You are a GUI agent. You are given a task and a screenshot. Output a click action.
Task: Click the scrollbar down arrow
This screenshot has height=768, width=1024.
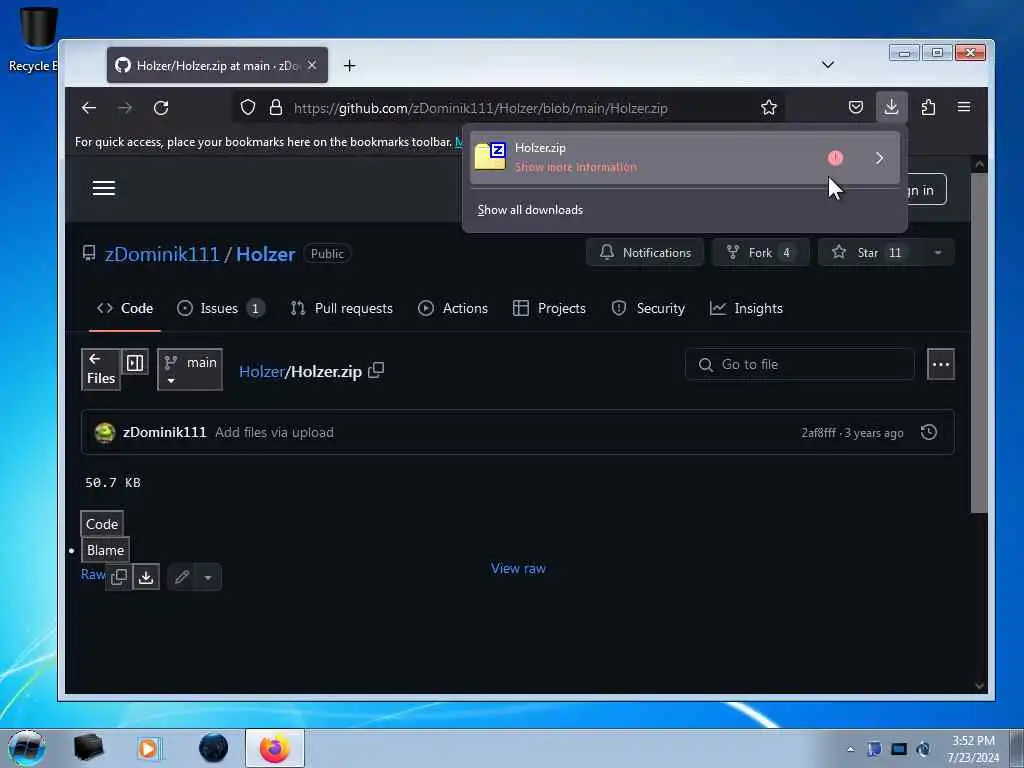[x=979, y=686]
